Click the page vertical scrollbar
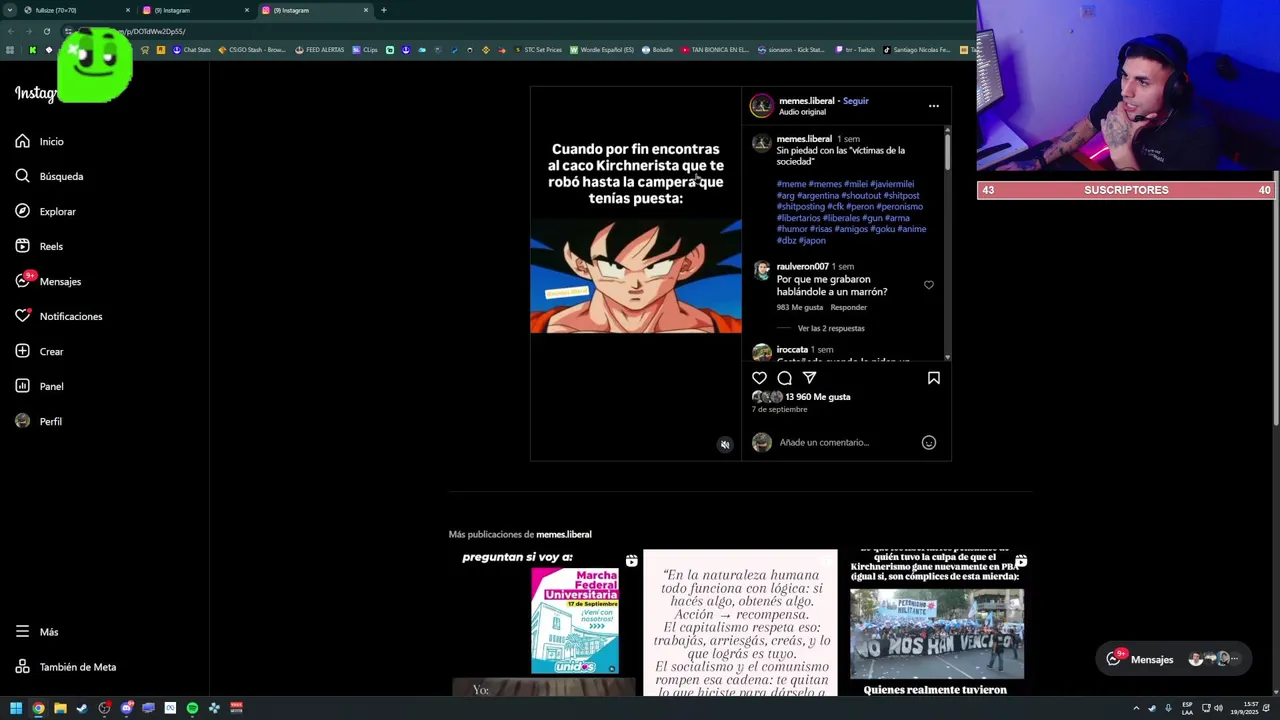The width and height of the screenshot is (1280, 720). coord(1276,300)
